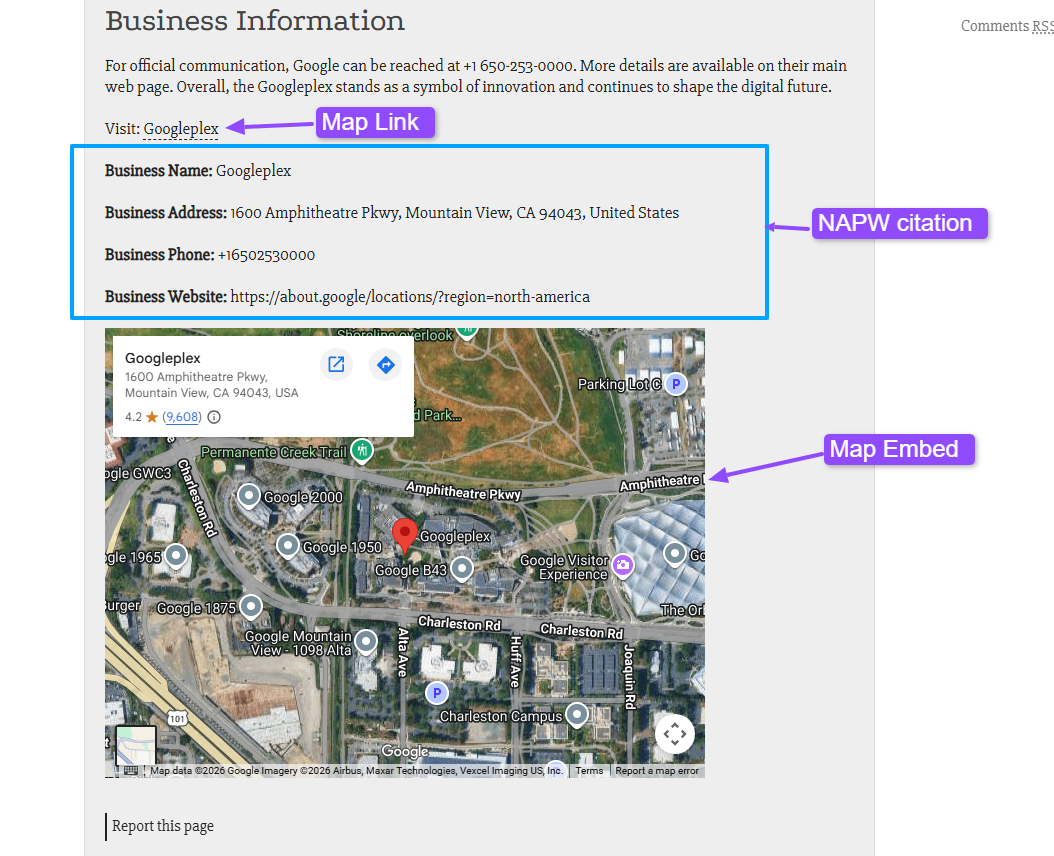Image resolution: width=1054 pixels, height=856 pixels.
Task: Click the Google logo on map
Action: click(x=405, y=751)
